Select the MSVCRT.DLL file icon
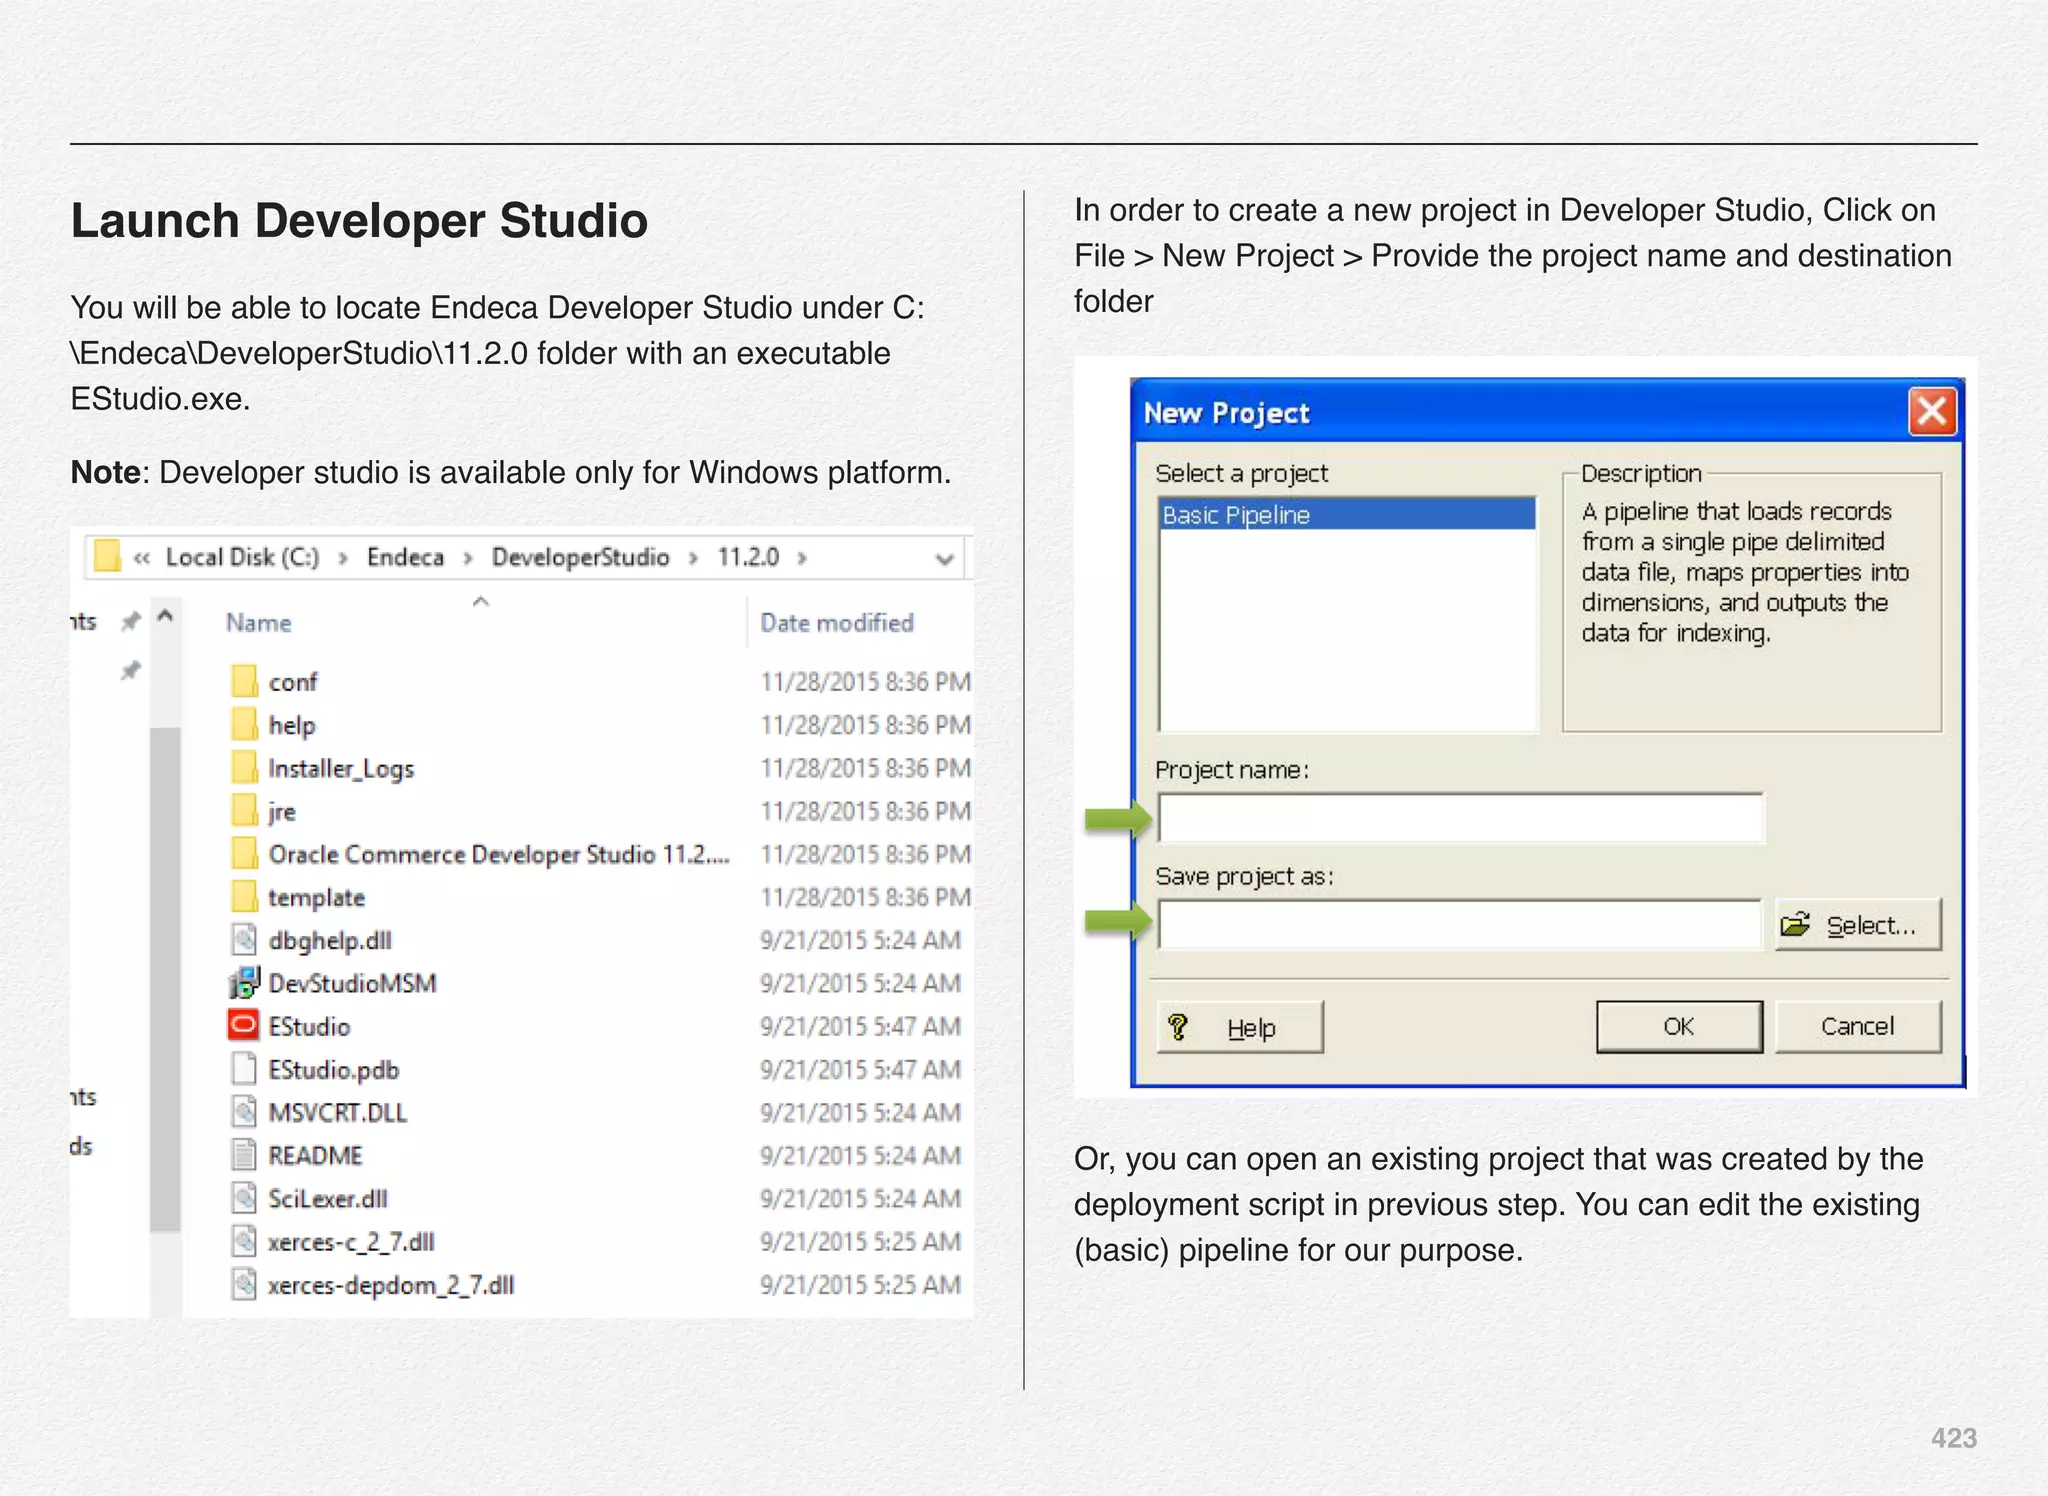 click(244, 1112)
